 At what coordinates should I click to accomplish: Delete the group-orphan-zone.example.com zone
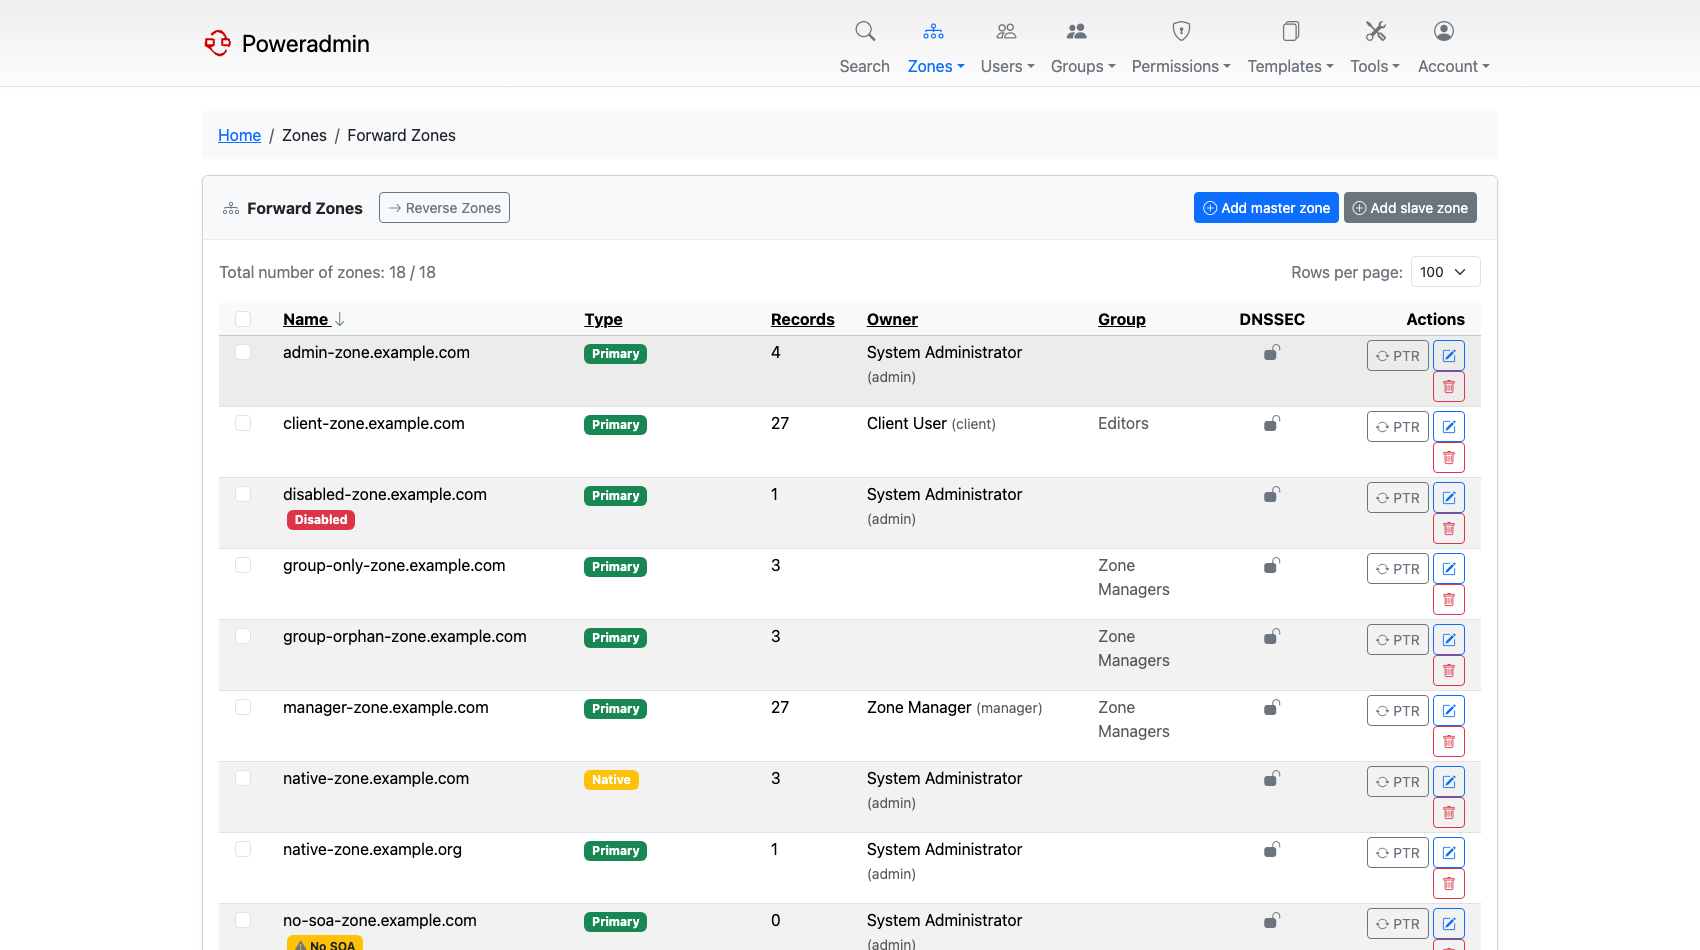point(1449,670)
